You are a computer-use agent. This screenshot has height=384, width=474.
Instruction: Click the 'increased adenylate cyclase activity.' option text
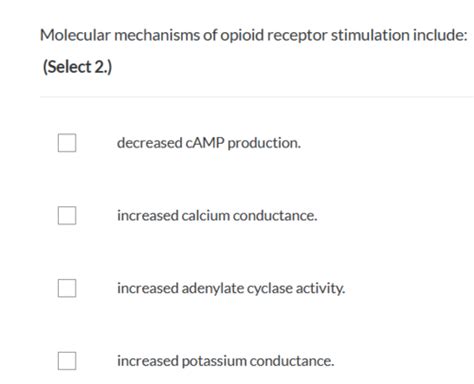tap(231, 289)
